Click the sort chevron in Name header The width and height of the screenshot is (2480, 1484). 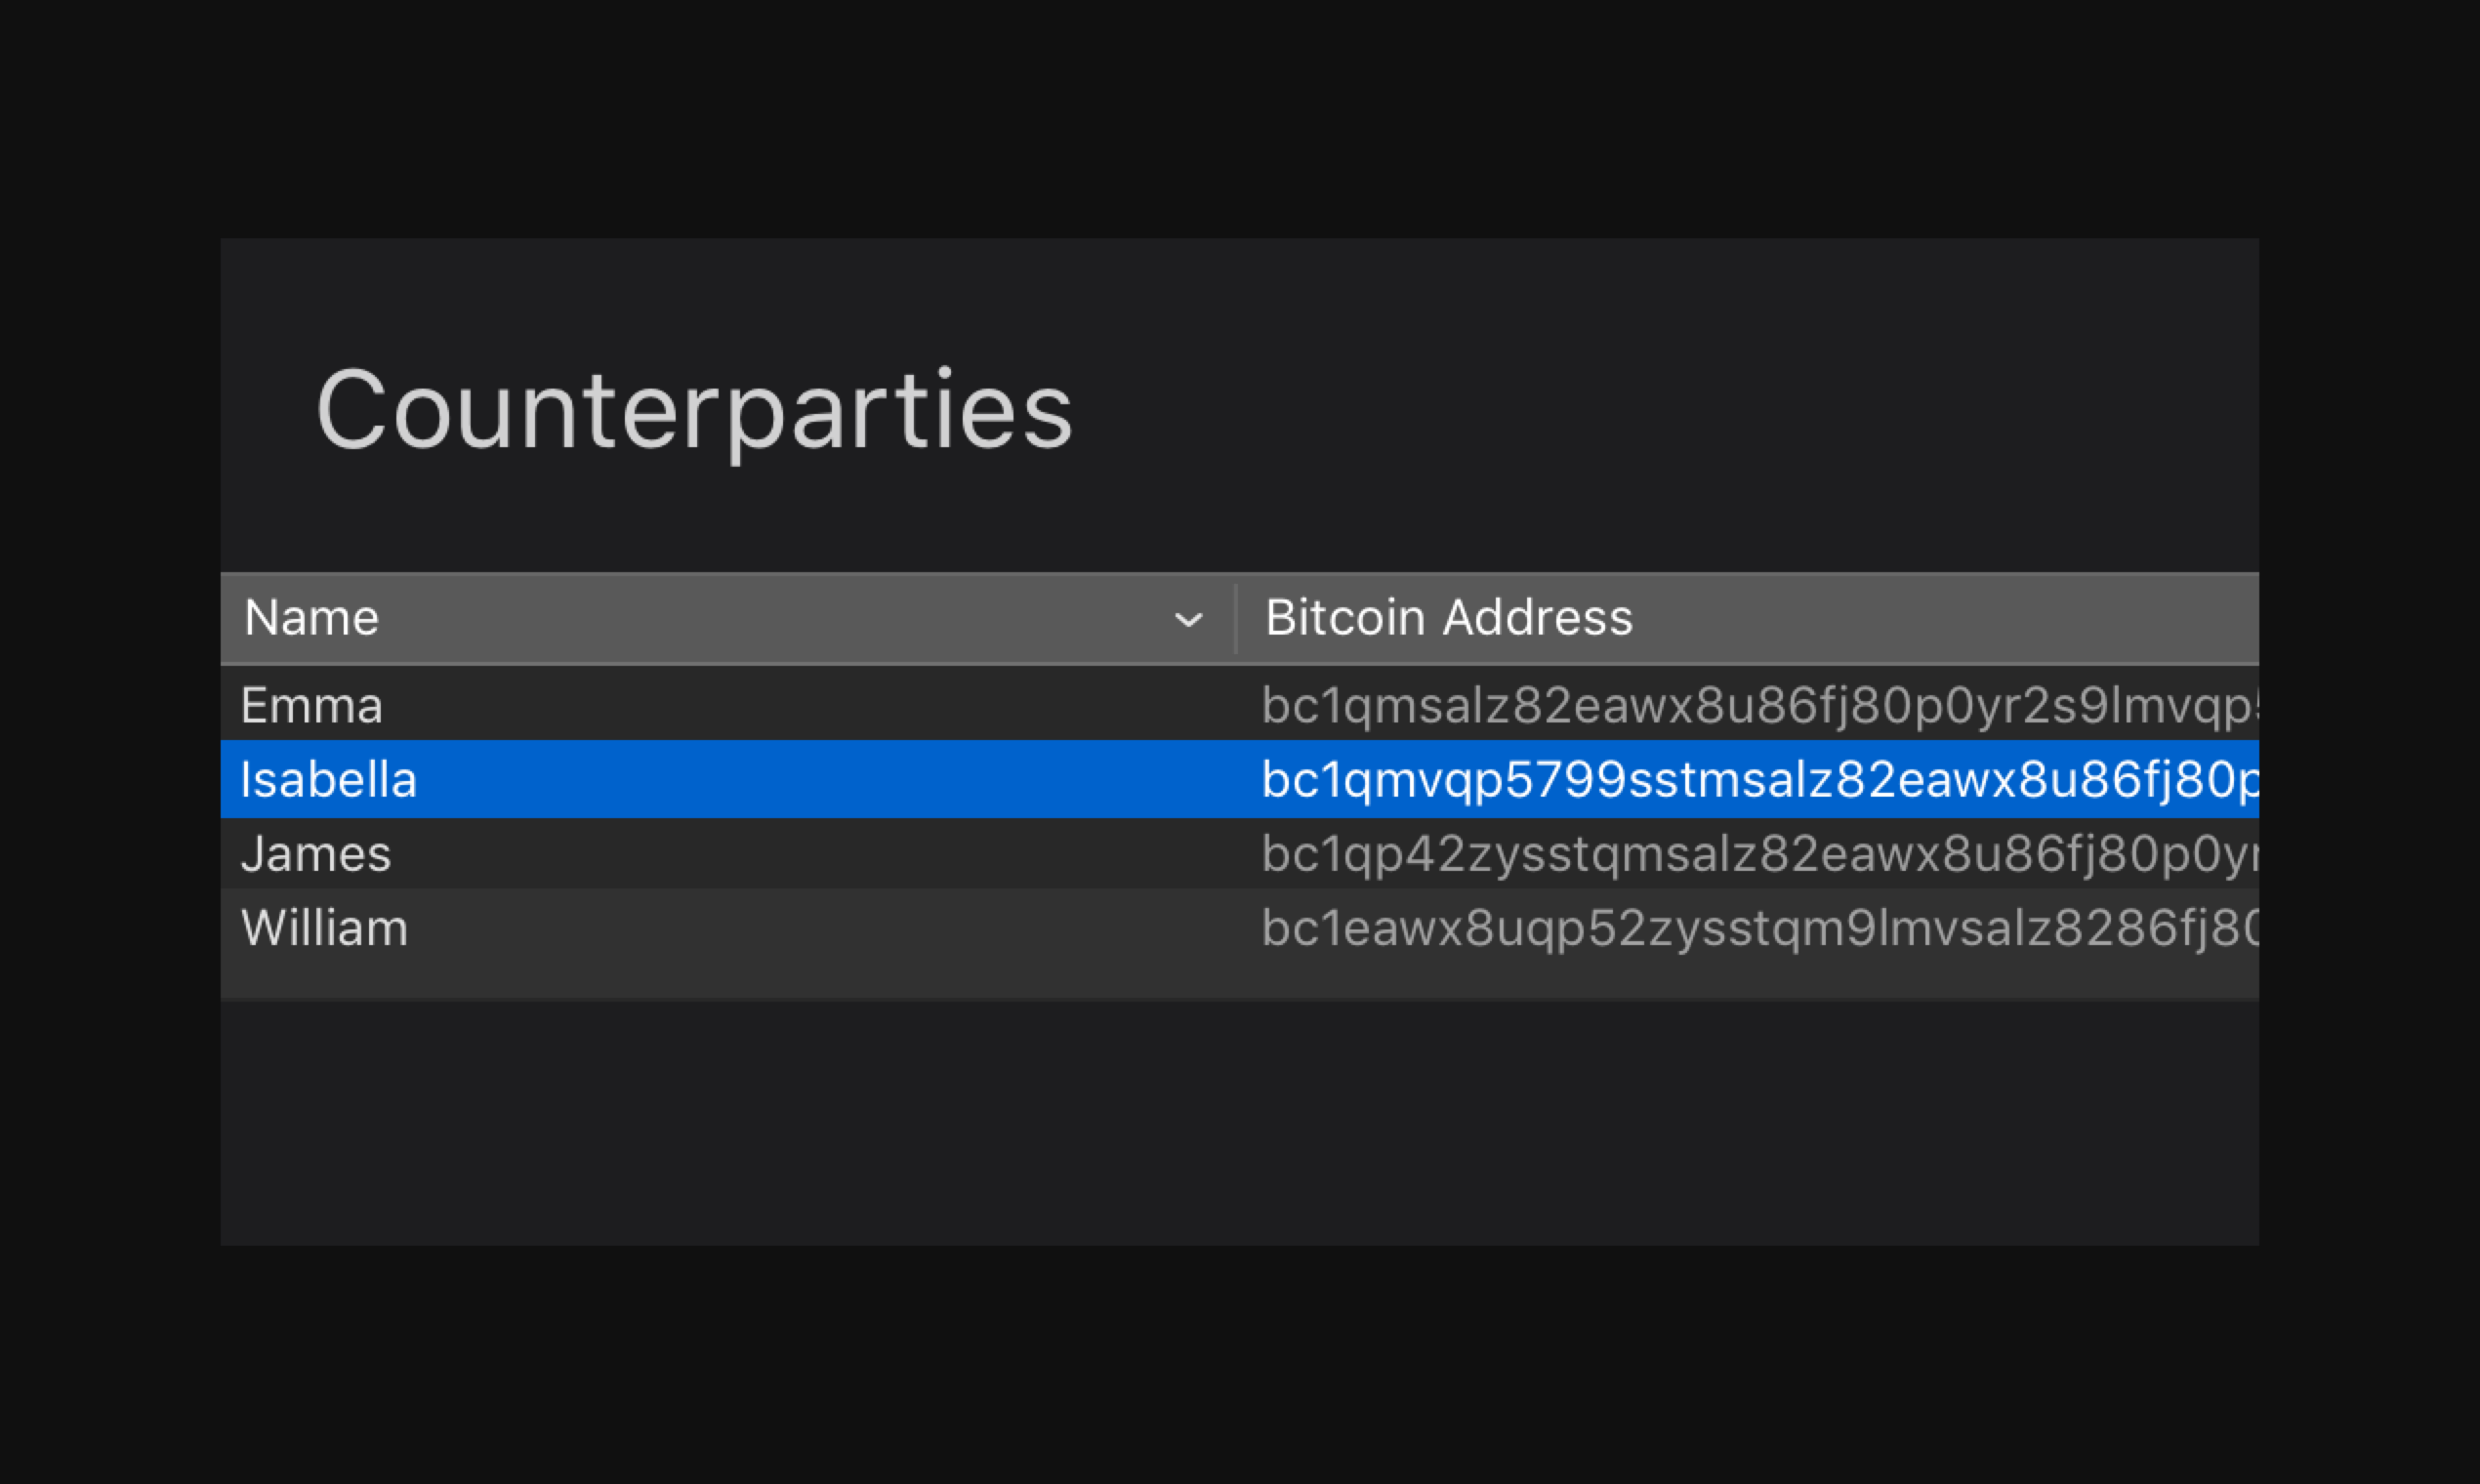(x=1188, y=620)
